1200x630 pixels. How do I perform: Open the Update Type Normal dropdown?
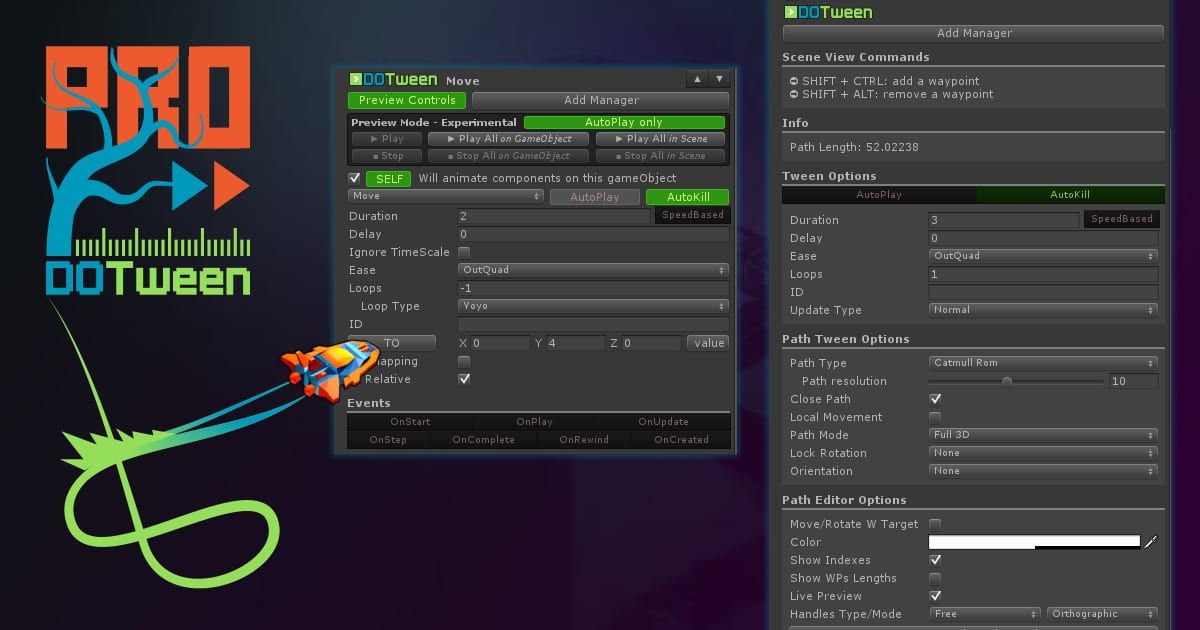(x=1043, y=310)
